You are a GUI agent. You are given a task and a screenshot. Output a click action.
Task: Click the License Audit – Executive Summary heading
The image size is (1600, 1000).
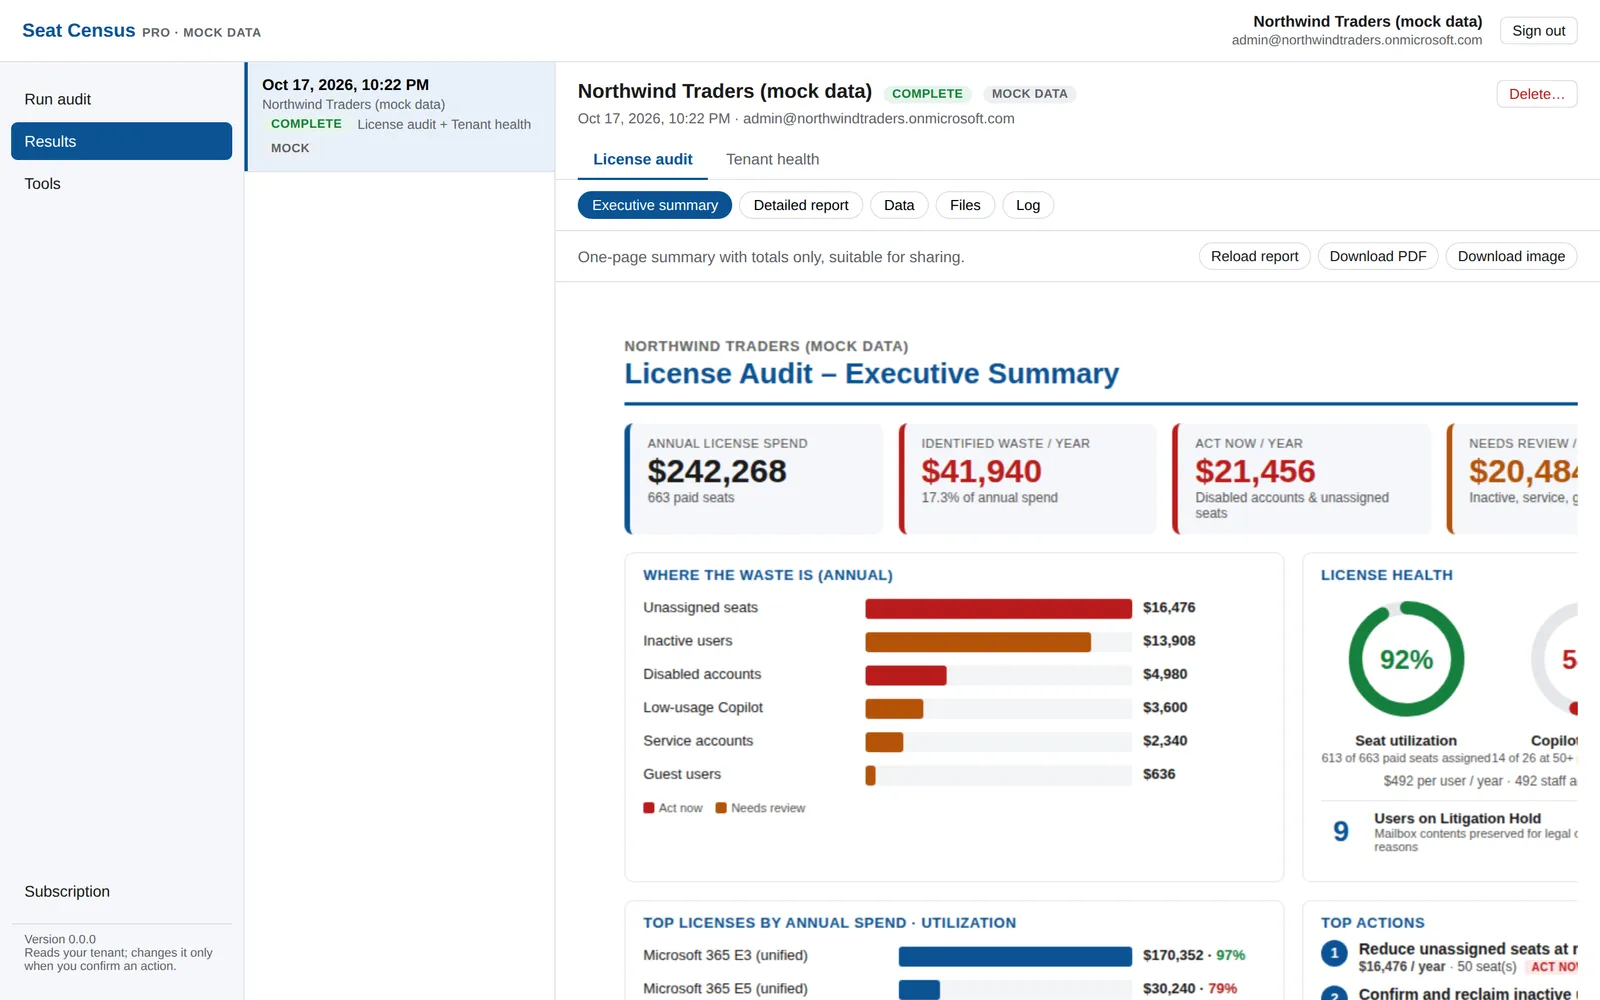pos(871,373)
